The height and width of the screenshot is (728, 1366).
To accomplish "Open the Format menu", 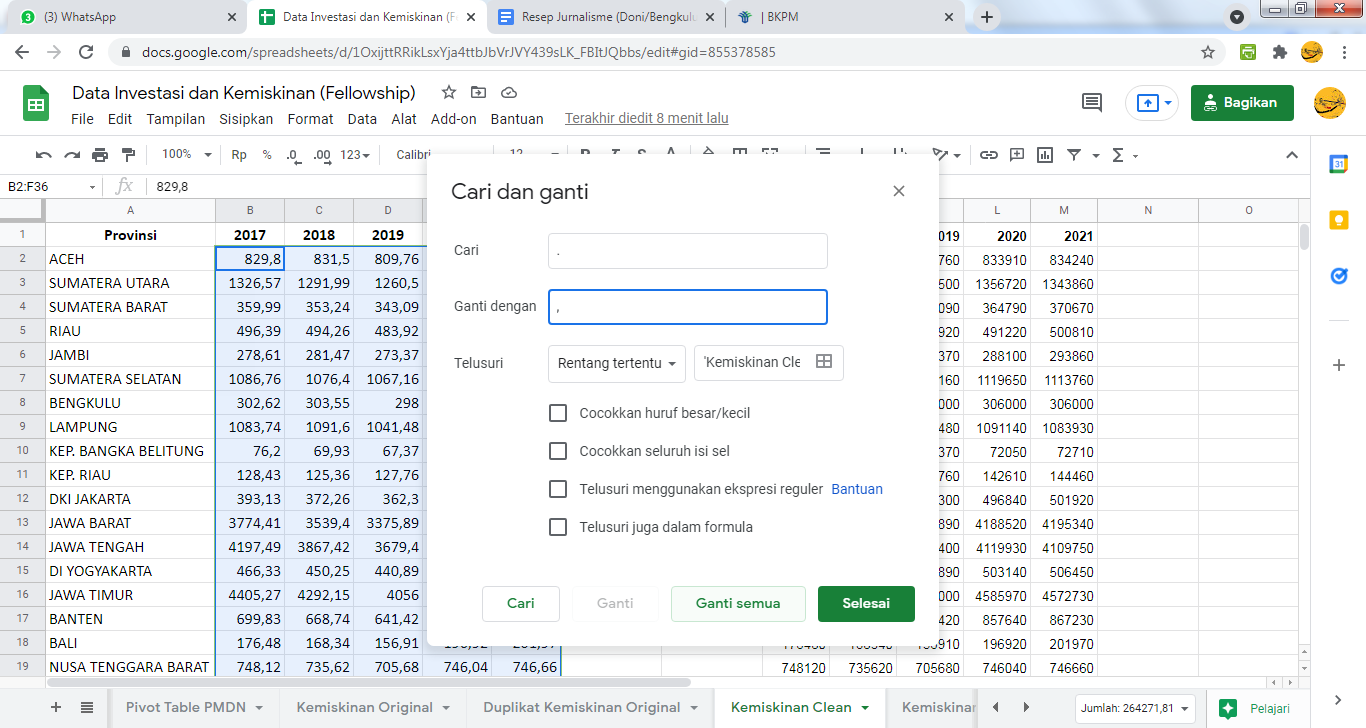I will coord(310,119).
